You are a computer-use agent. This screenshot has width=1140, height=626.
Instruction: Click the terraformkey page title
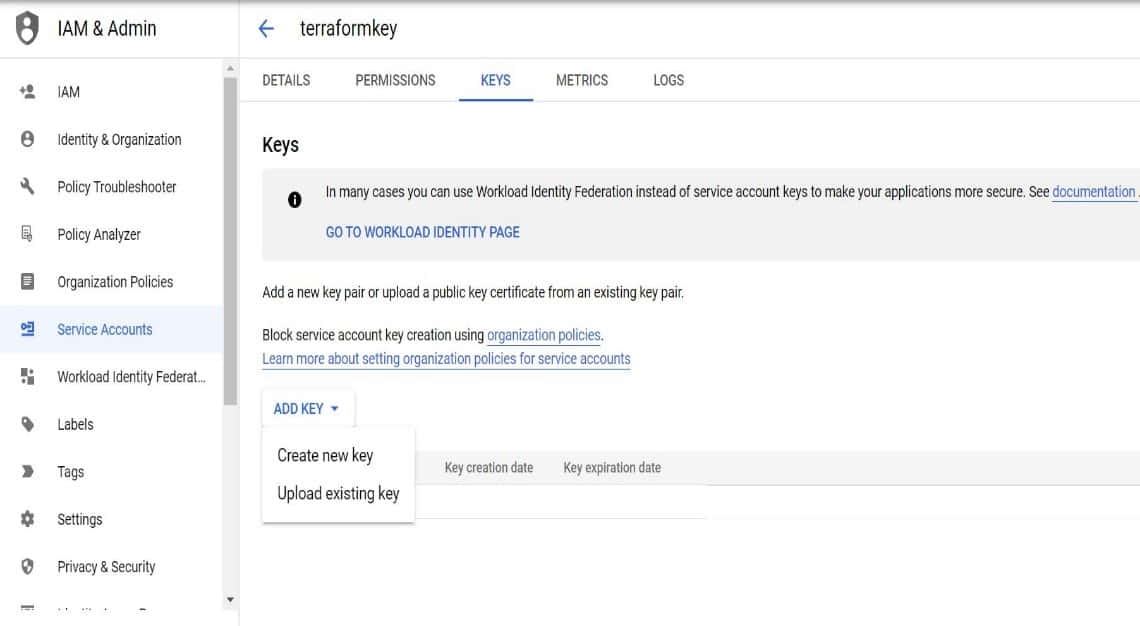click(348, 28)
